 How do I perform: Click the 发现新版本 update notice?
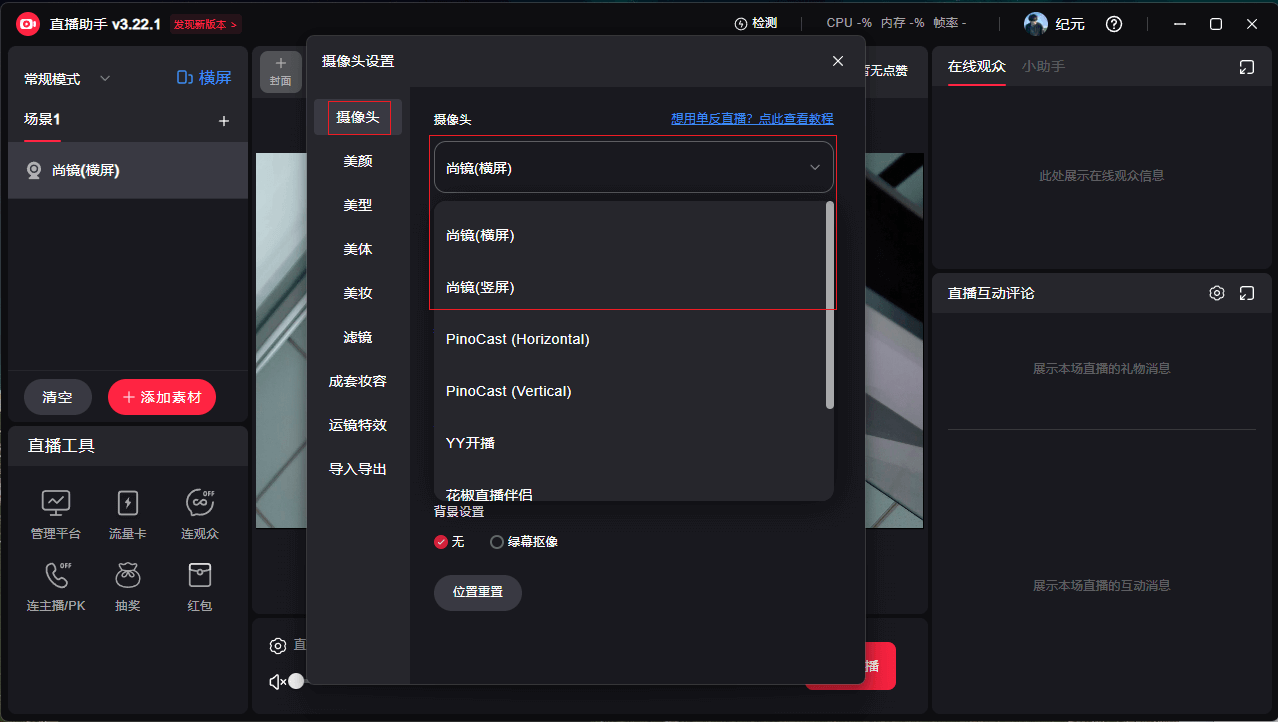[x=205, y=24]
